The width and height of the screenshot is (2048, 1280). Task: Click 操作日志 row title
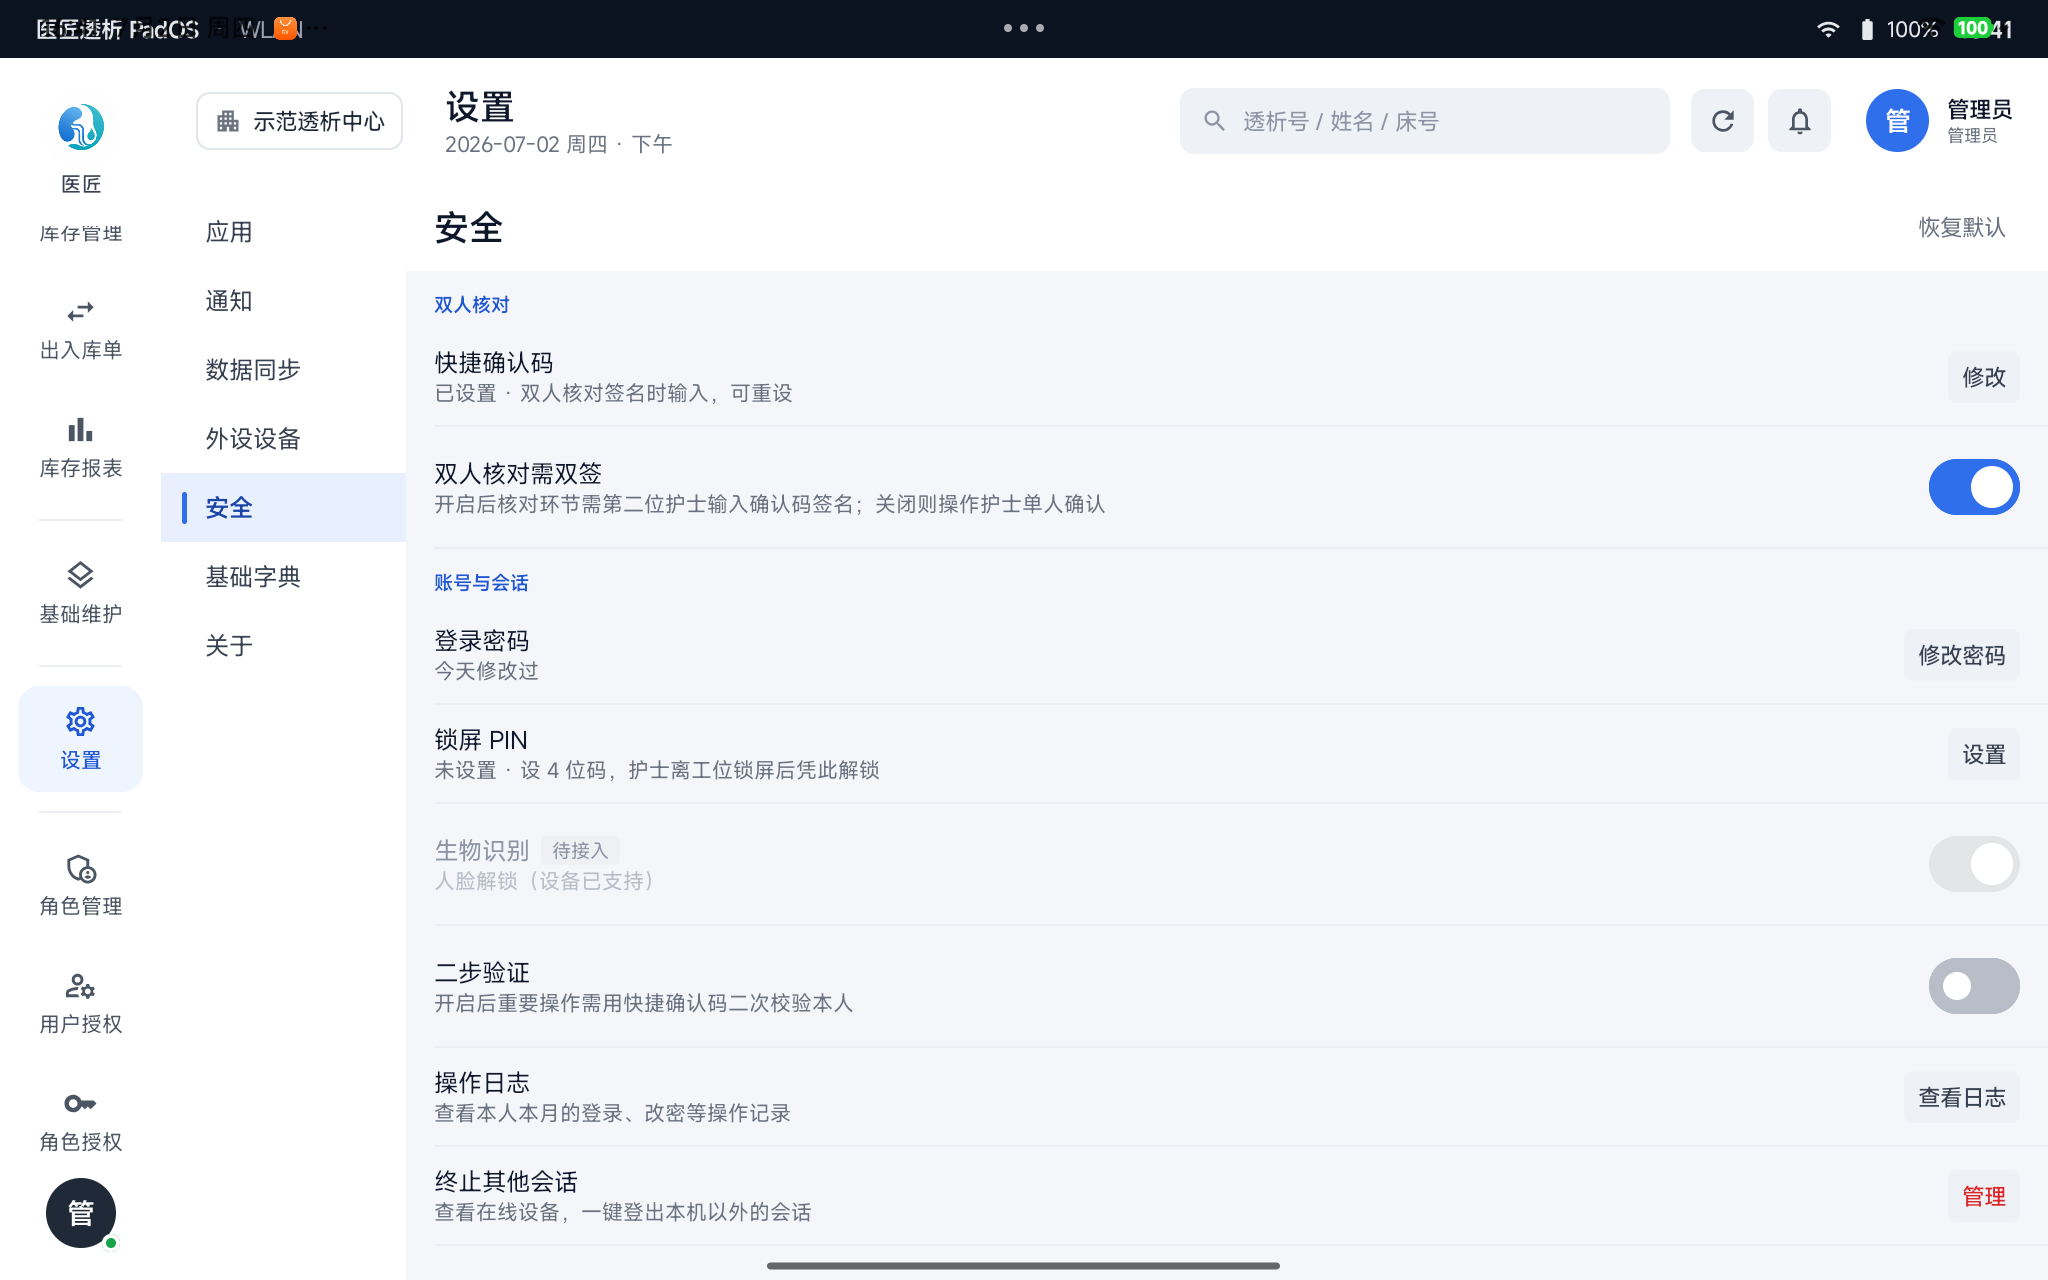click(482, 1083)
